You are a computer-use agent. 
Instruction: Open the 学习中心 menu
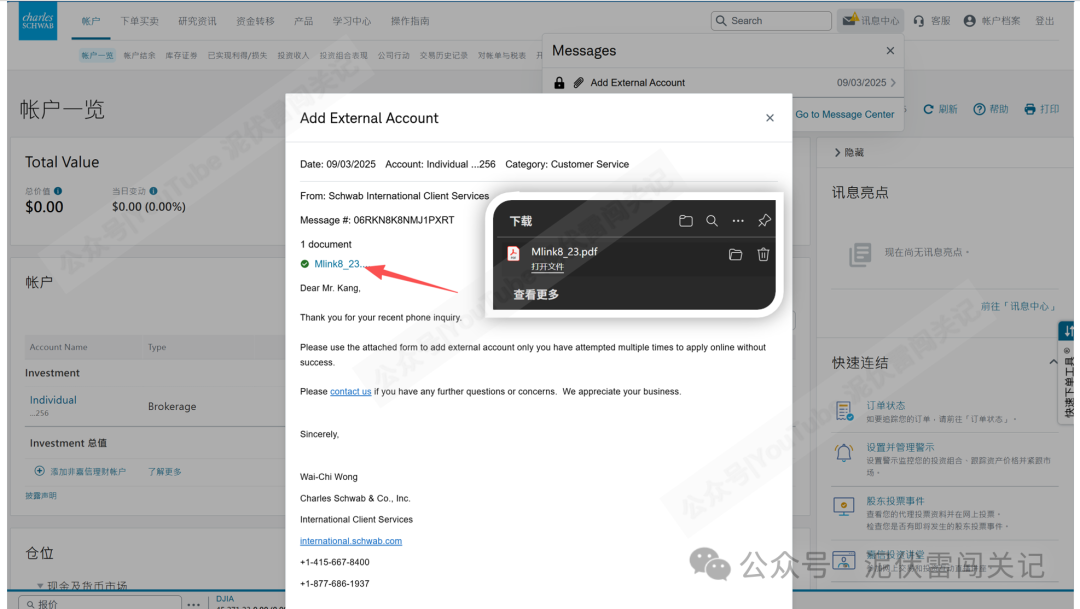pos(352,21)
